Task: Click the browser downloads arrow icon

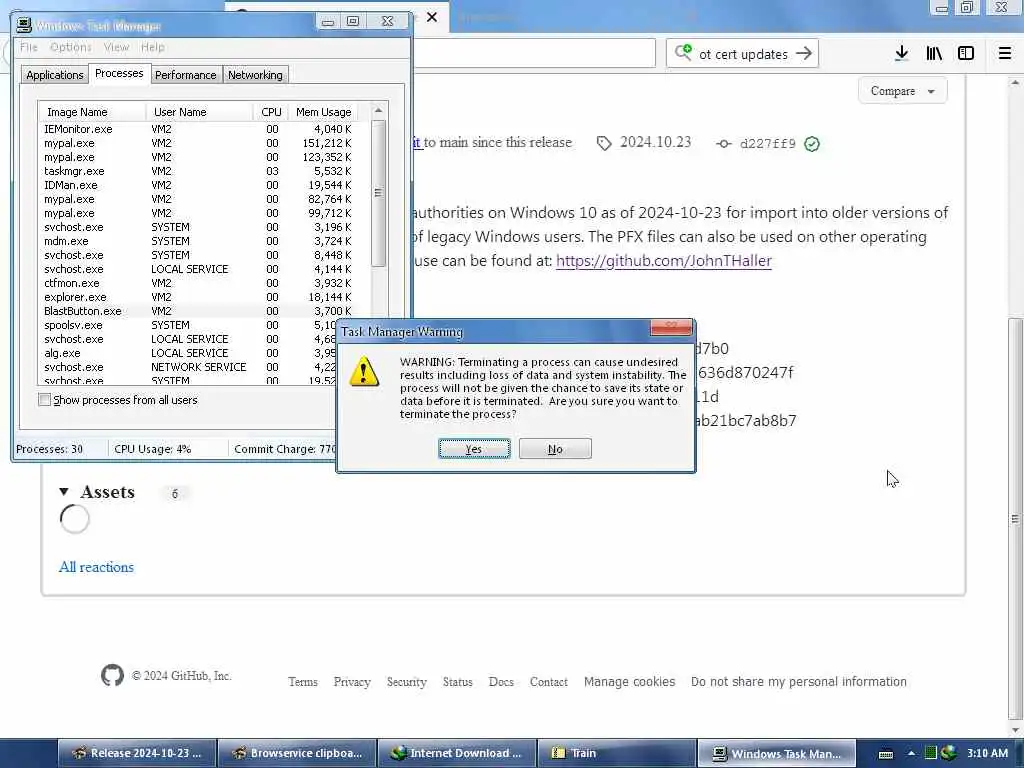Action: click(901, 54)
